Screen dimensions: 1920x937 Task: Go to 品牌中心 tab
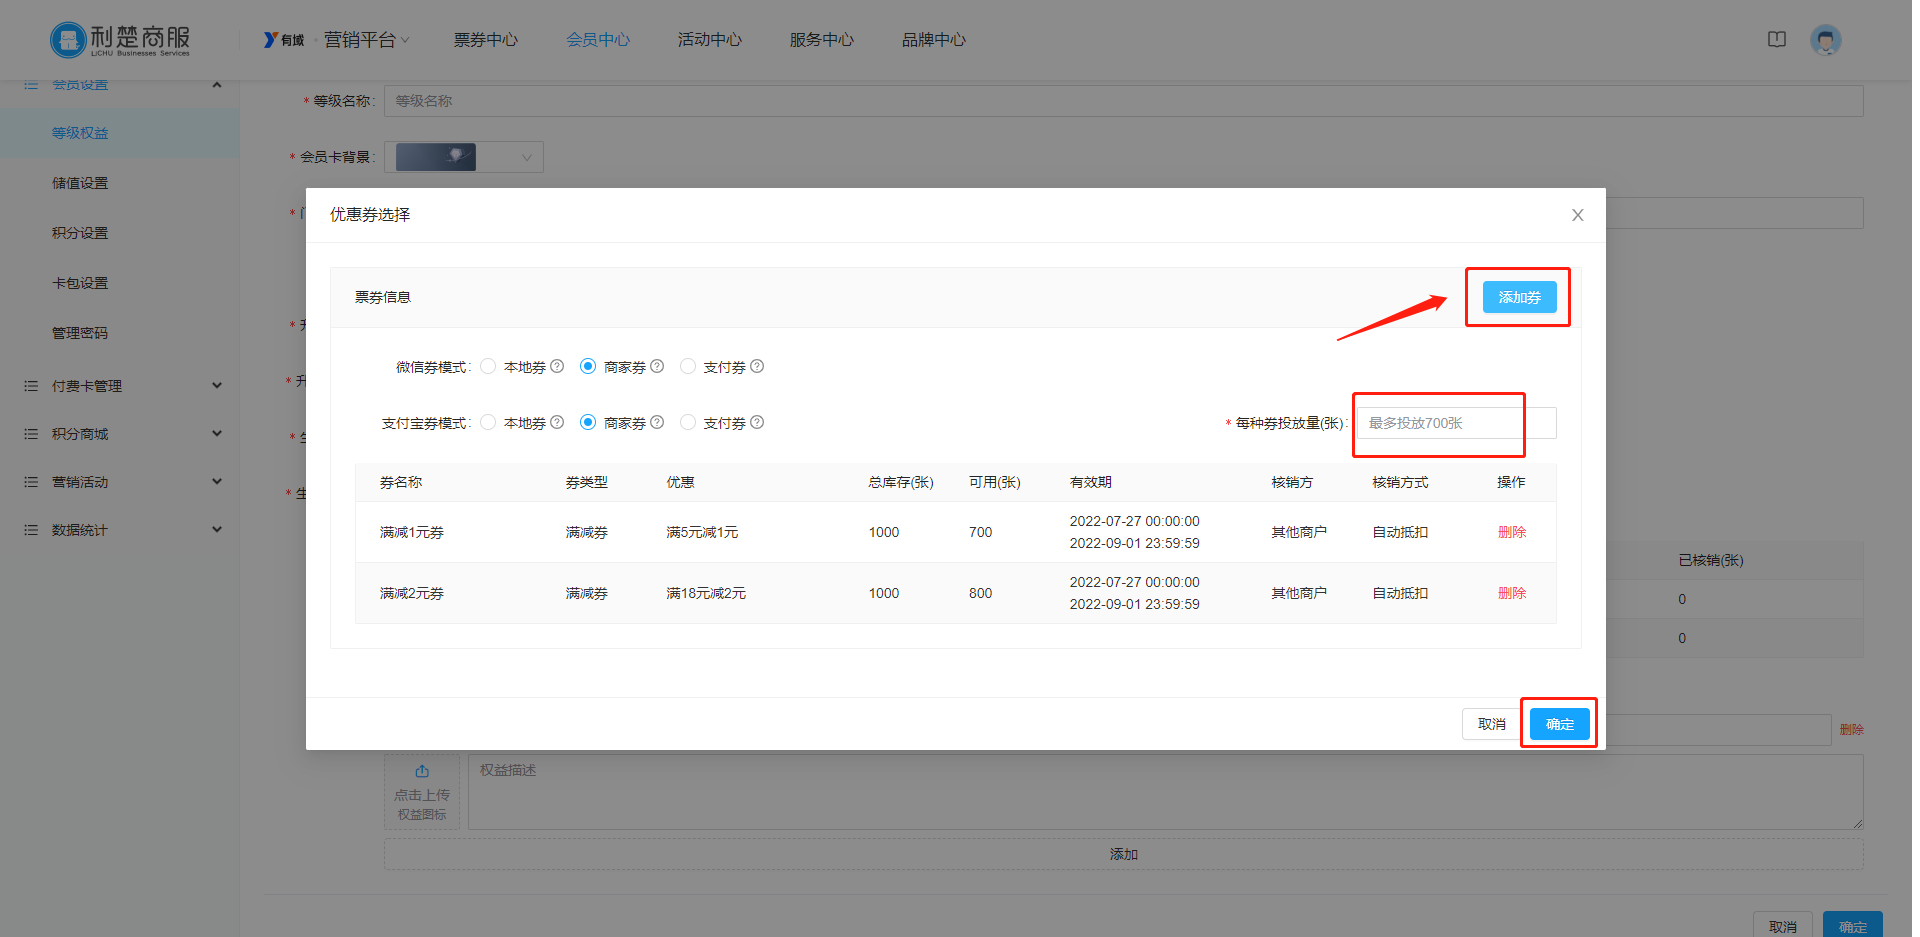934,40
